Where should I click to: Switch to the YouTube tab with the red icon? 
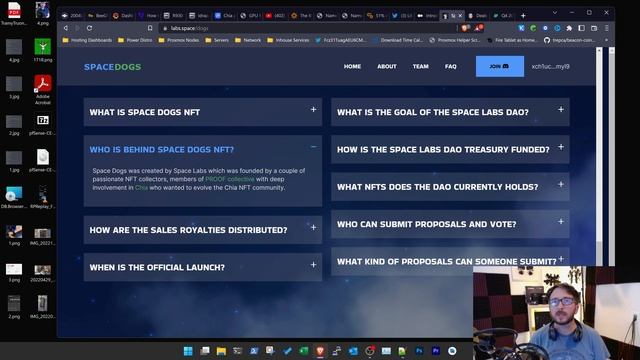click(275, 16)
